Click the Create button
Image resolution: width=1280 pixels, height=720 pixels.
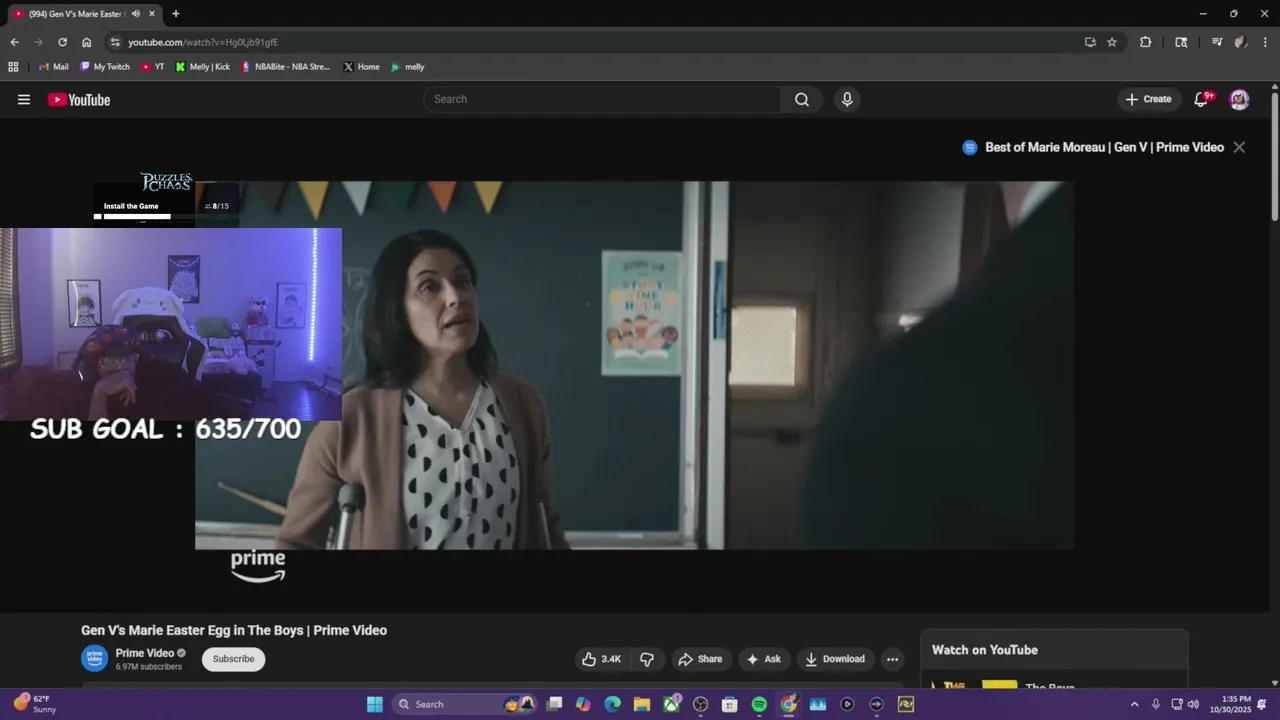coord(1148,99)
